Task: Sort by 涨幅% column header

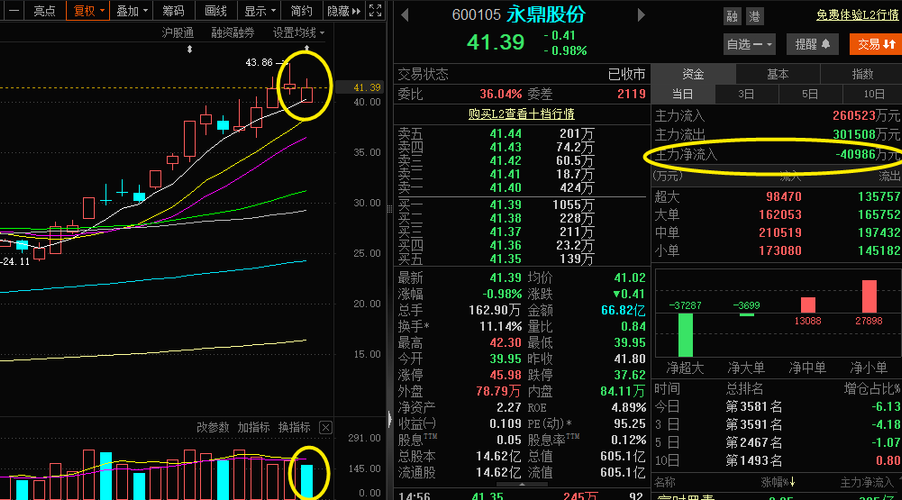Action: (778, 482)
